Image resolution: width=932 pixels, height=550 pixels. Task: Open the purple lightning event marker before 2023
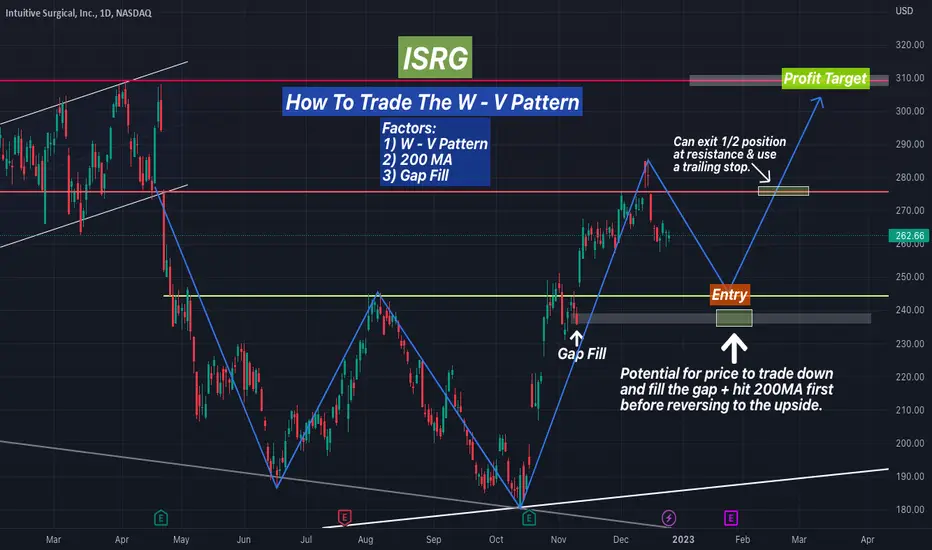pyautogui.click(x=669, y=518)
